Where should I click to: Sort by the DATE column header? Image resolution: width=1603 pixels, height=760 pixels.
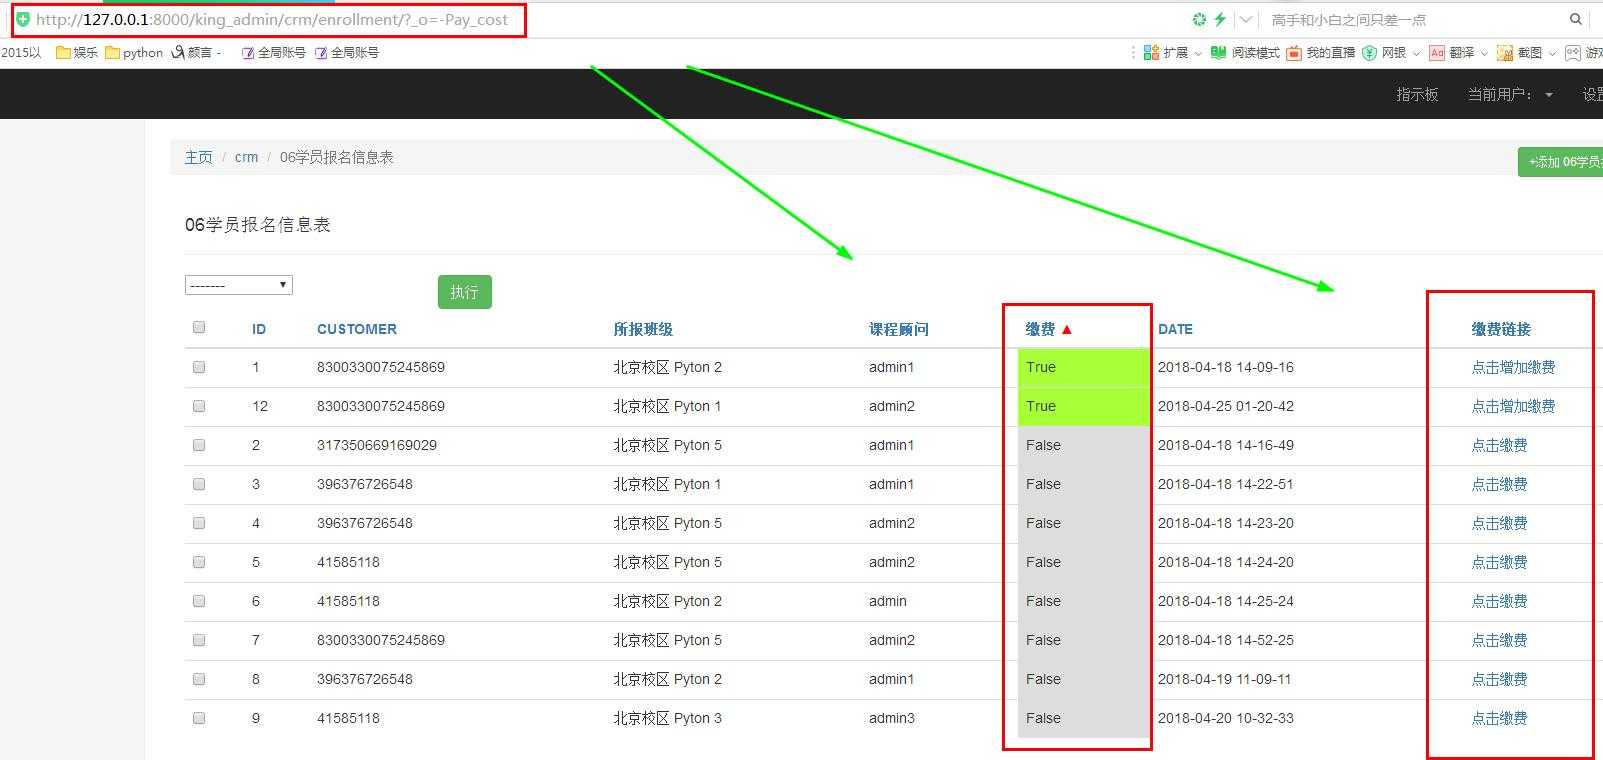tap(1175, 329)
